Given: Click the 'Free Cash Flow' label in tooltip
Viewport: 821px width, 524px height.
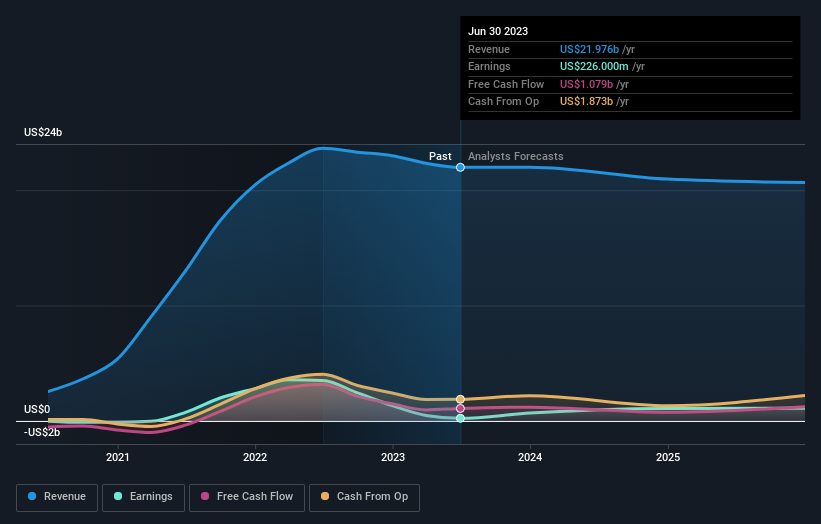Looking at the screenshot, I should 506,84.
